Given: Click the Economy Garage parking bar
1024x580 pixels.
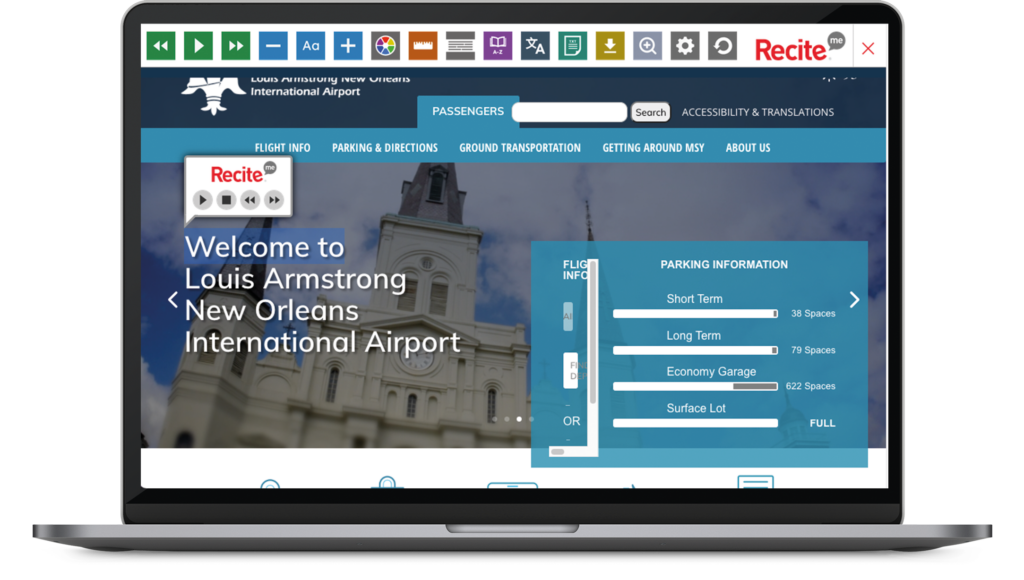Looking at the screenshot, I should [696, 387].
